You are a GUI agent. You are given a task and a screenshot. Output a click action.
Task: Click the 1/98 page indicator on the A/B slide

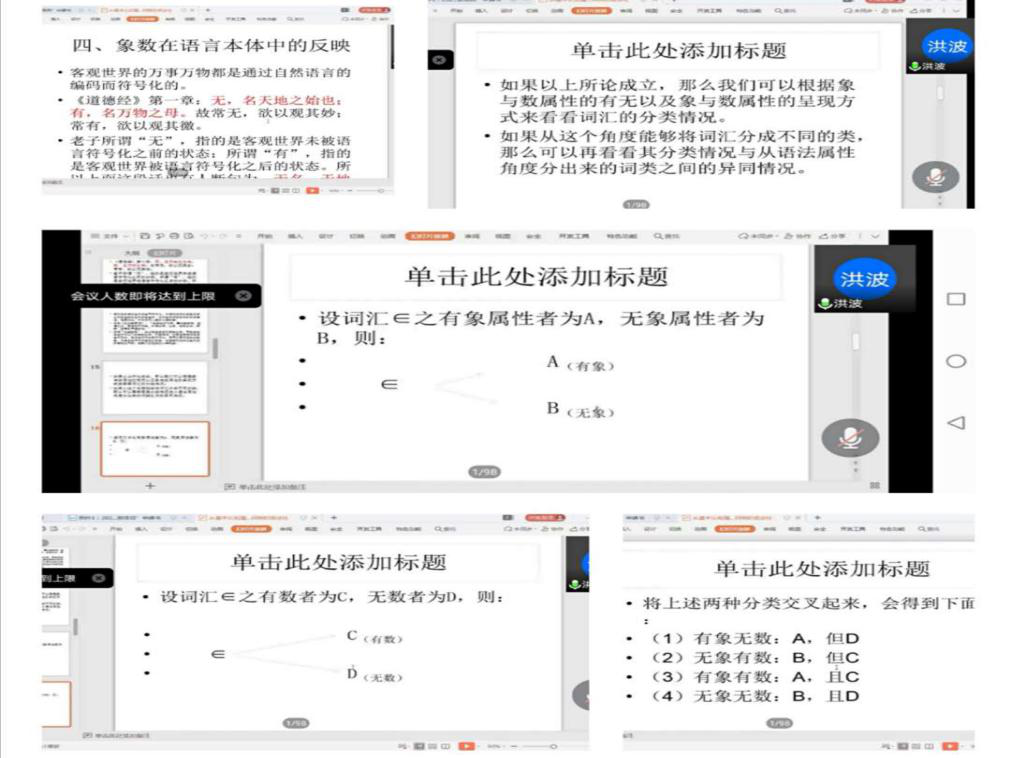(x=484, y=472)
